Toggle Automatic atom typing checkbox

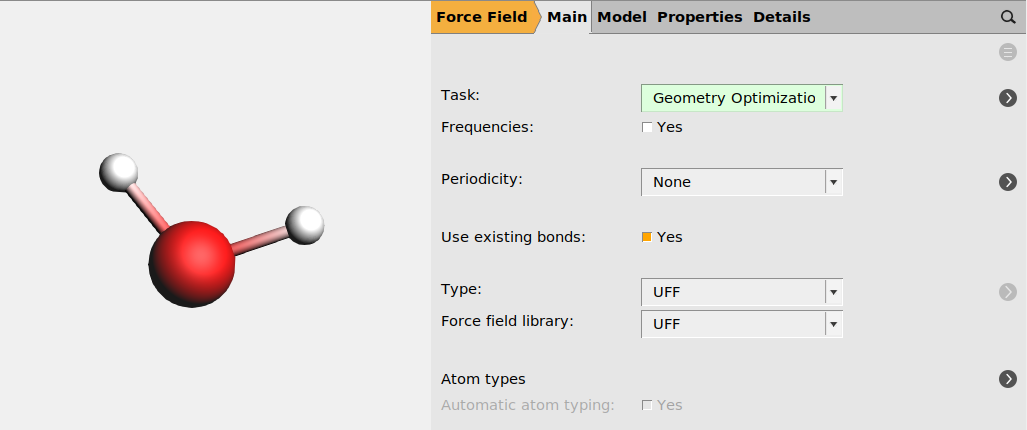click(647, 405)
